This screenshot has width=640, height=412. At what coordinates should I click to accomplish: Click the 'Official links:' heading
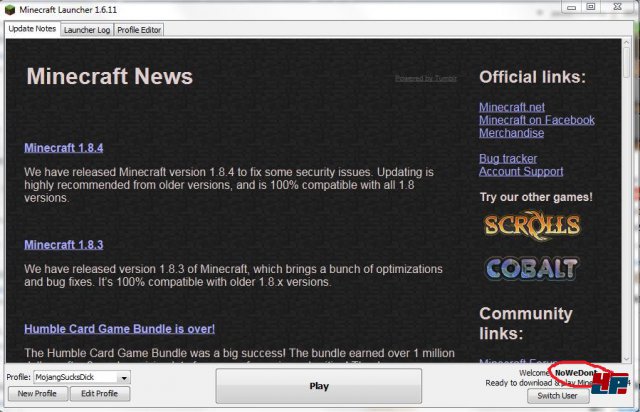532,77
